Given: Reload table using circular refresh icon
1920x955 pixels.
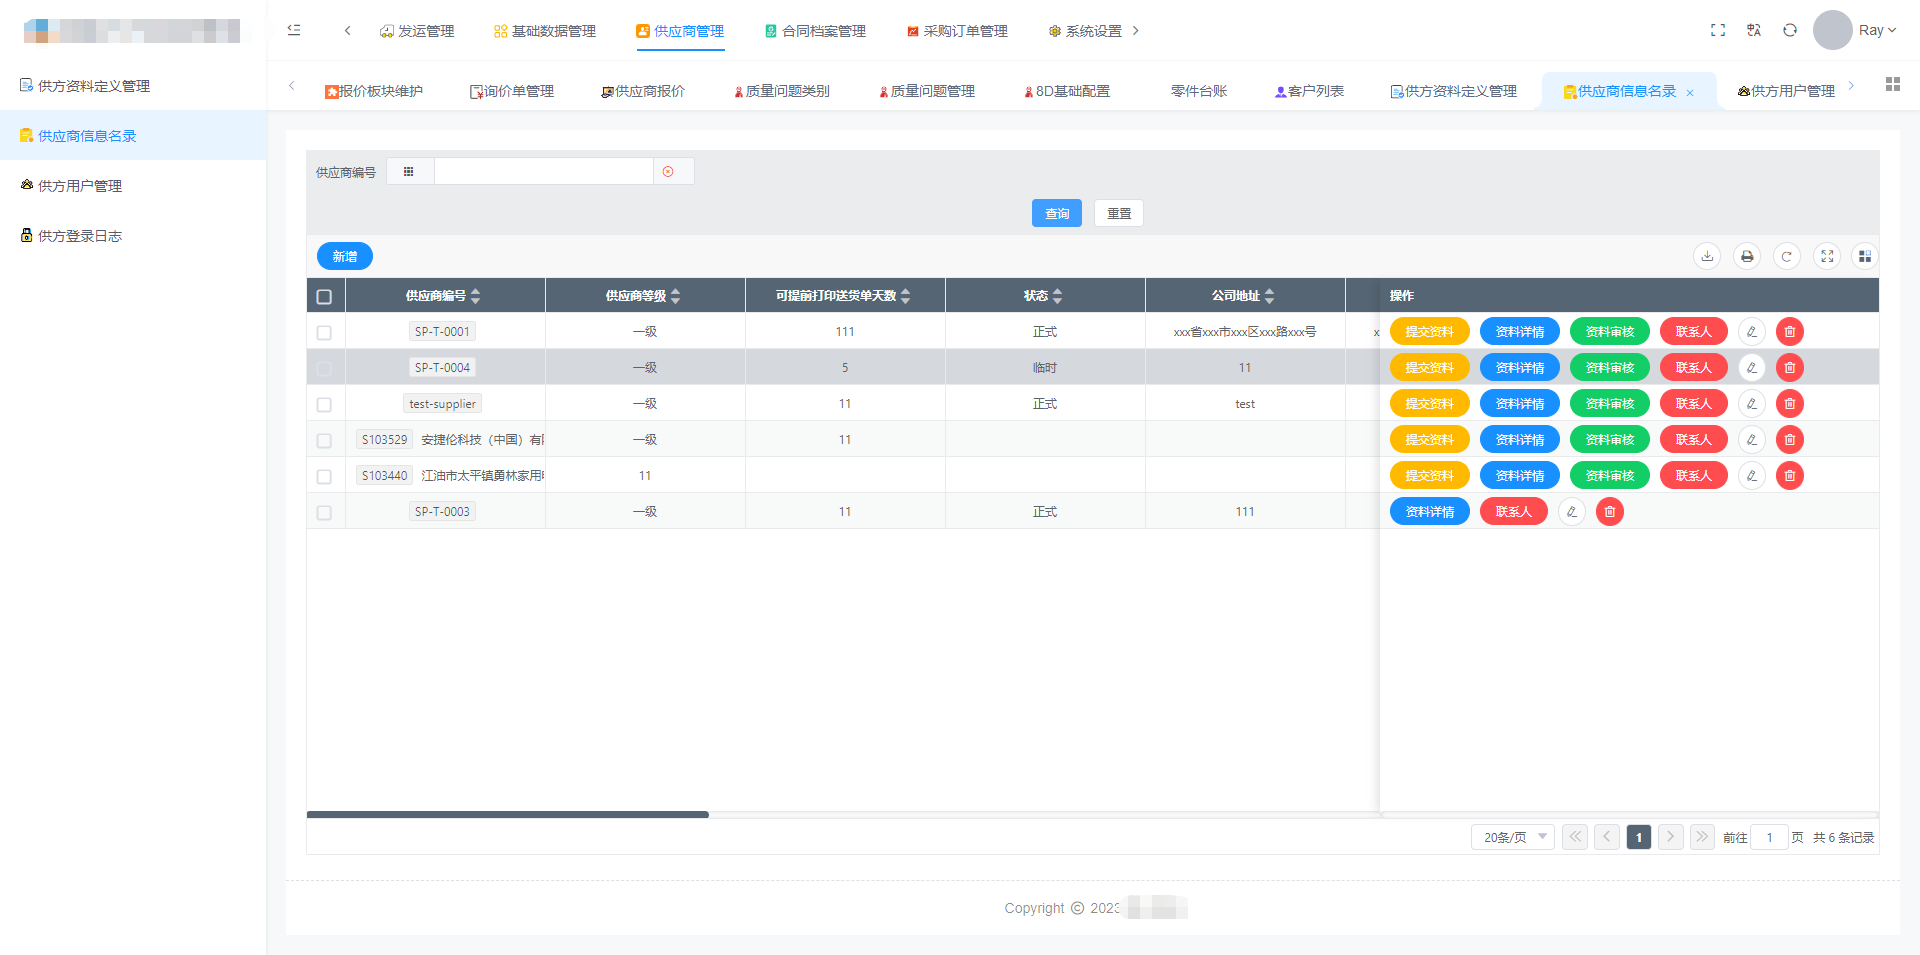Looking at the screenshot, I should coord(1787,257).
